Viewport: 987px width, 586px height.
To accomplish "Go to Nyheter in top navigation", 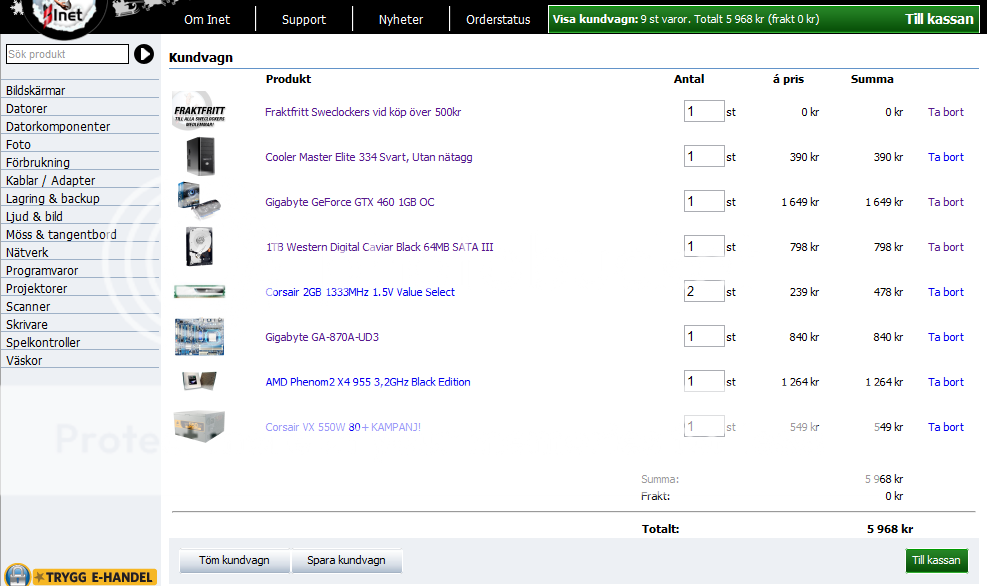I will pos(401,19).
